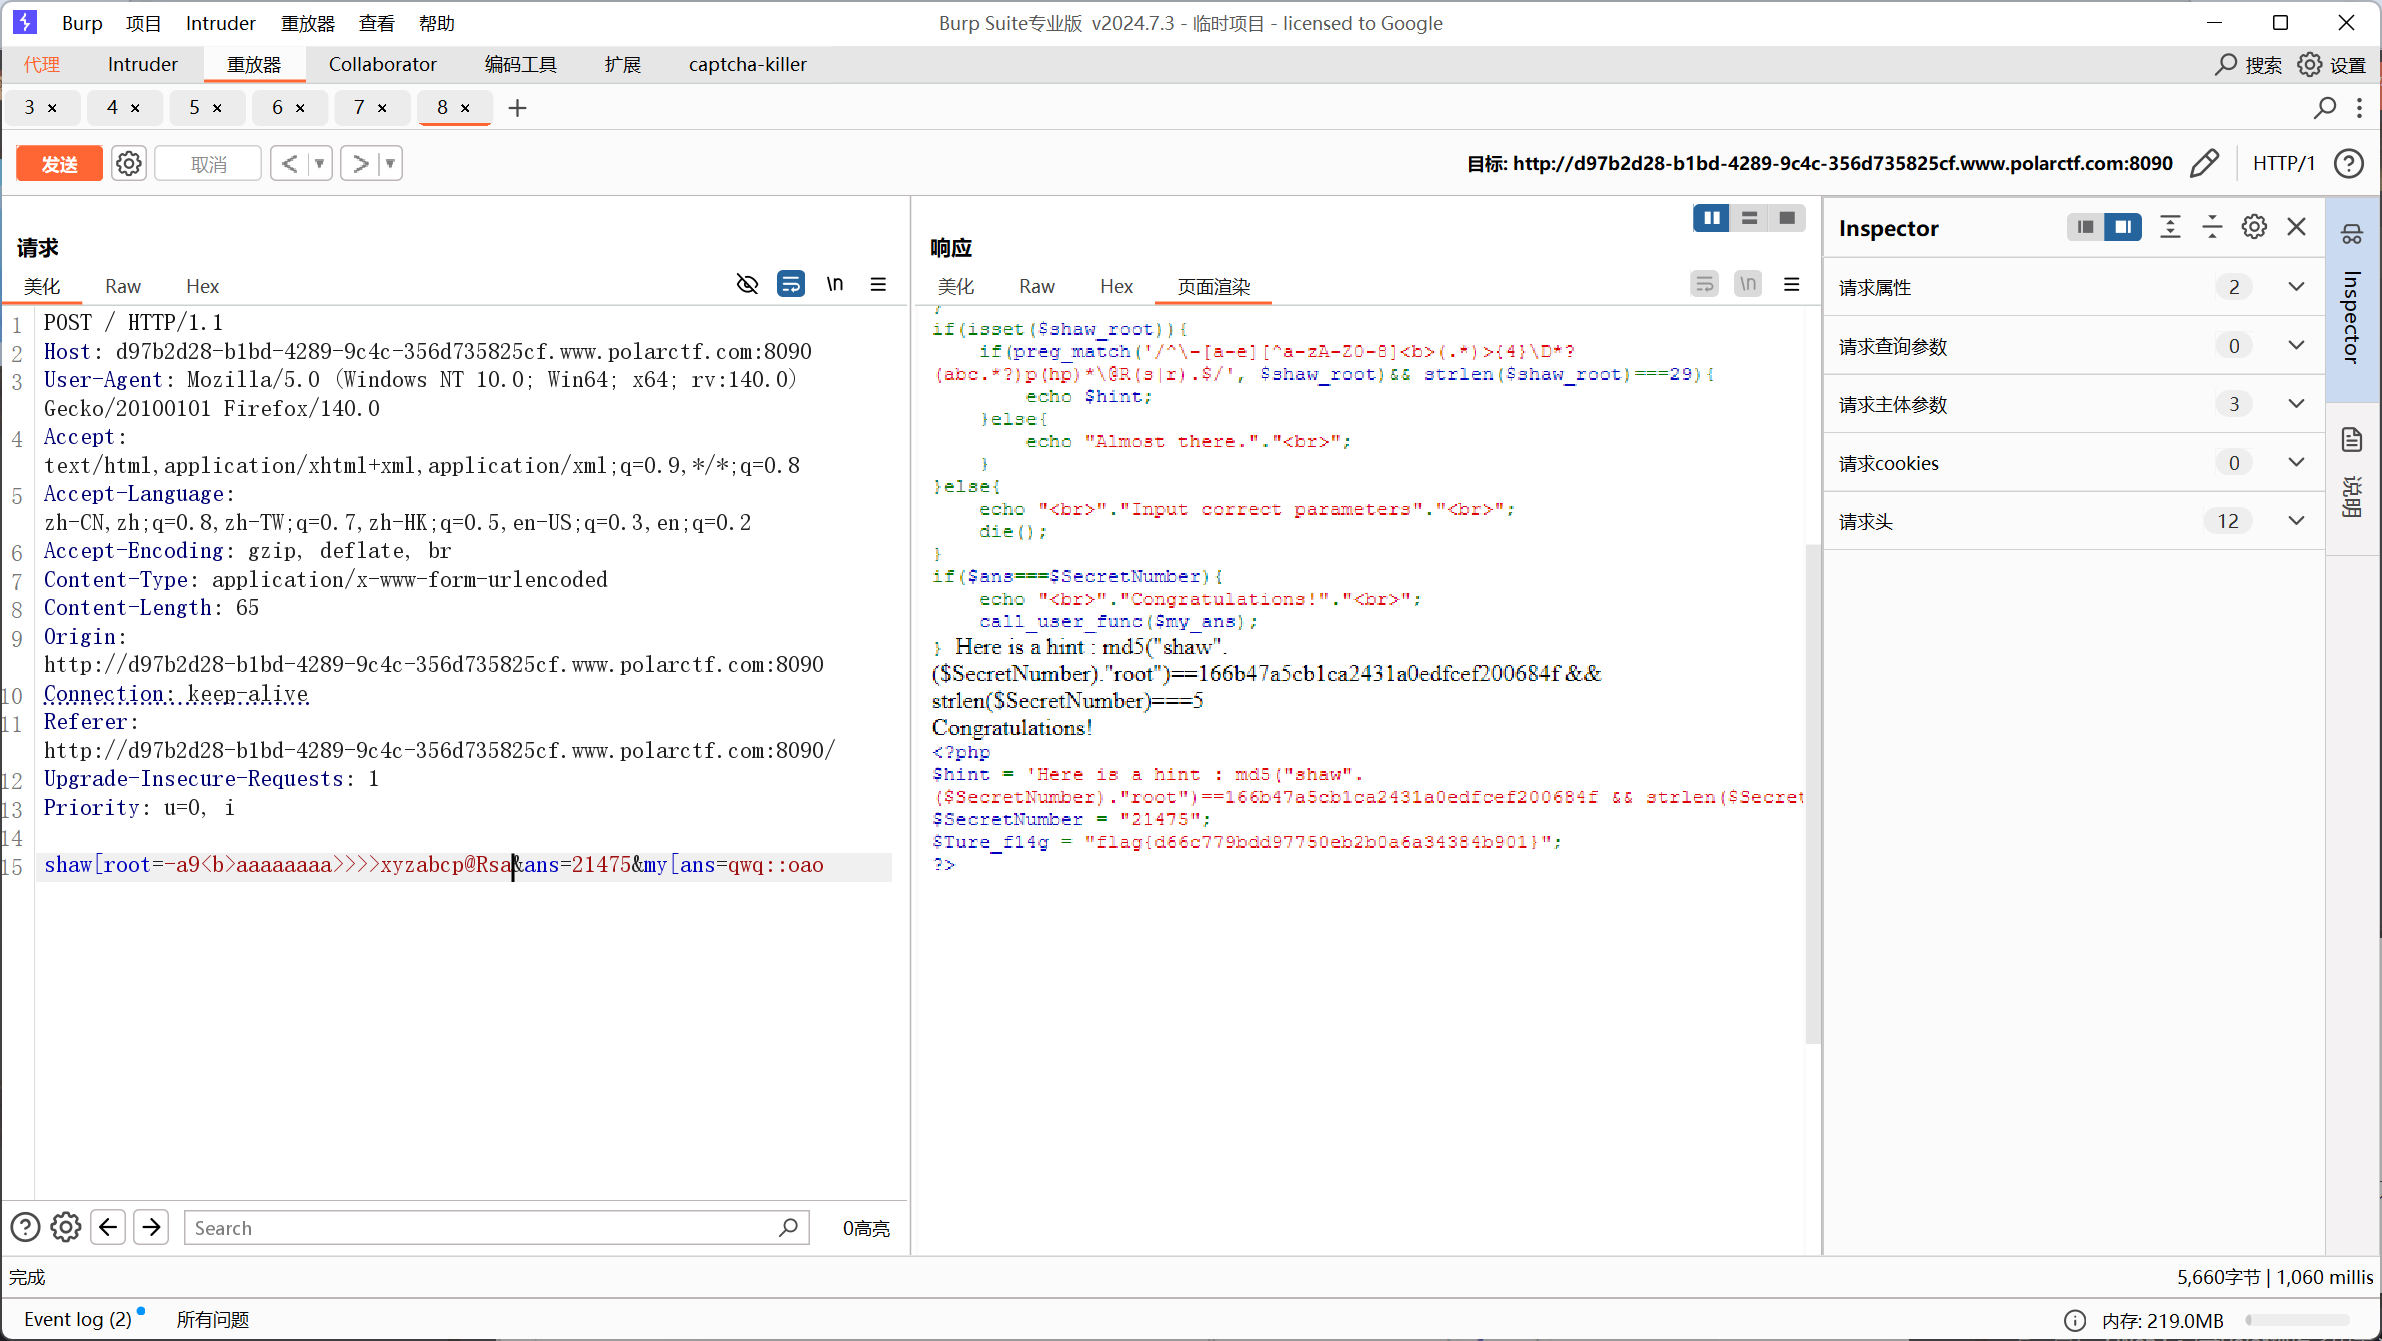
Task: Click the edit target pencil icon
Action: [x=2204, y=163]
